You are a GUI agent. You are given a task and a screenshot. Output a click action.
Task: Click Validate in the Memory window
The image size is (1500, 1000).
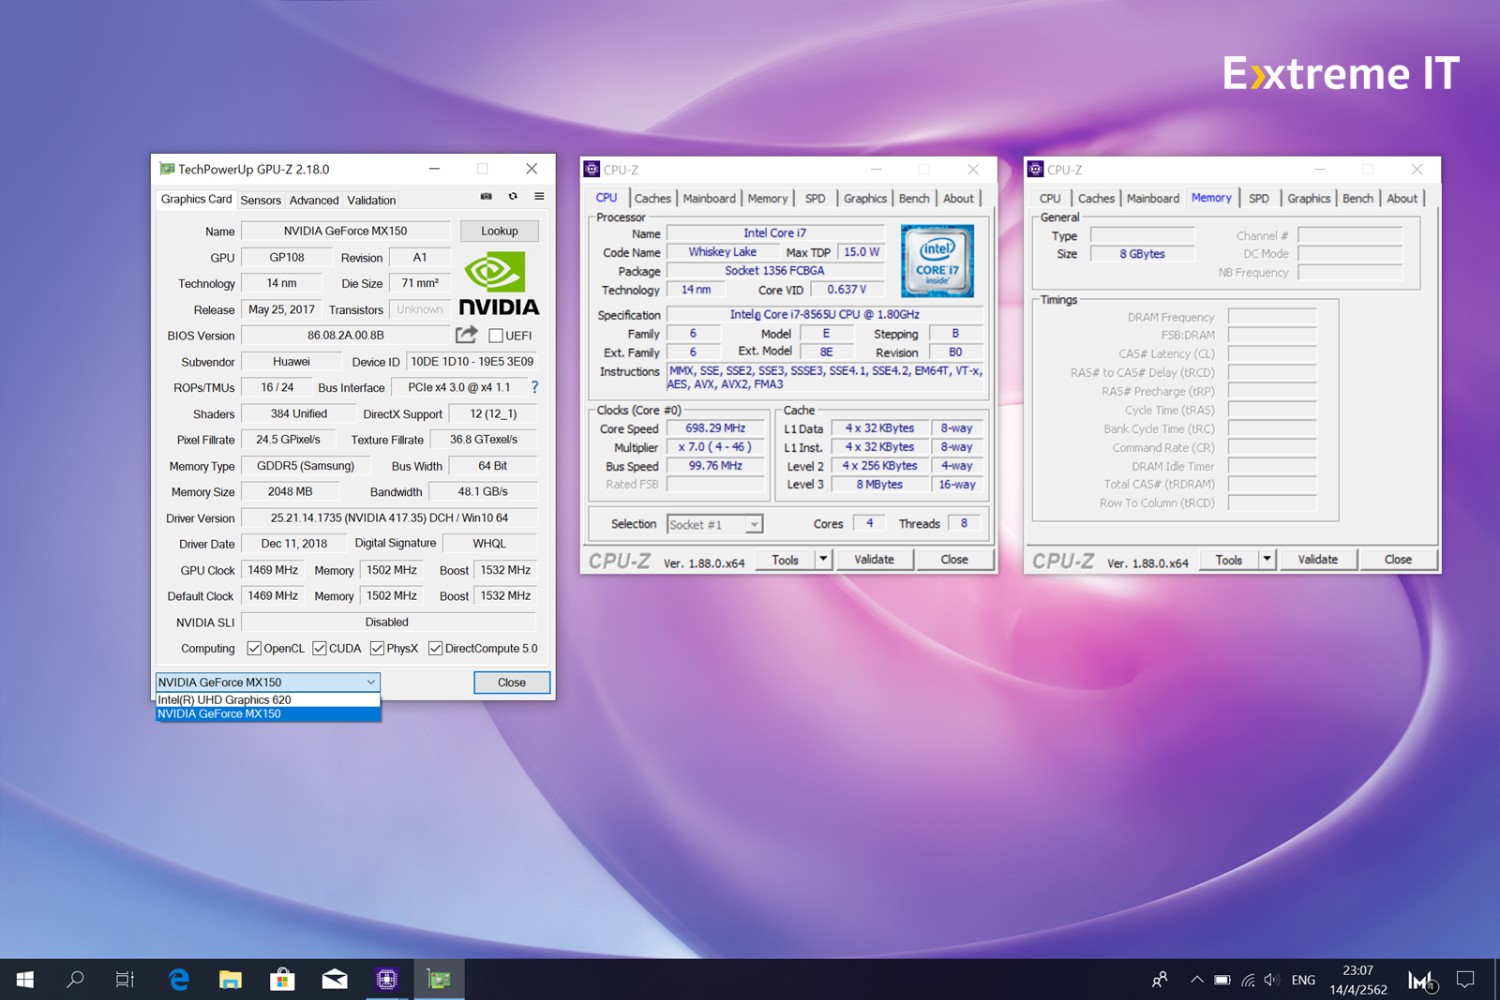1318,560
